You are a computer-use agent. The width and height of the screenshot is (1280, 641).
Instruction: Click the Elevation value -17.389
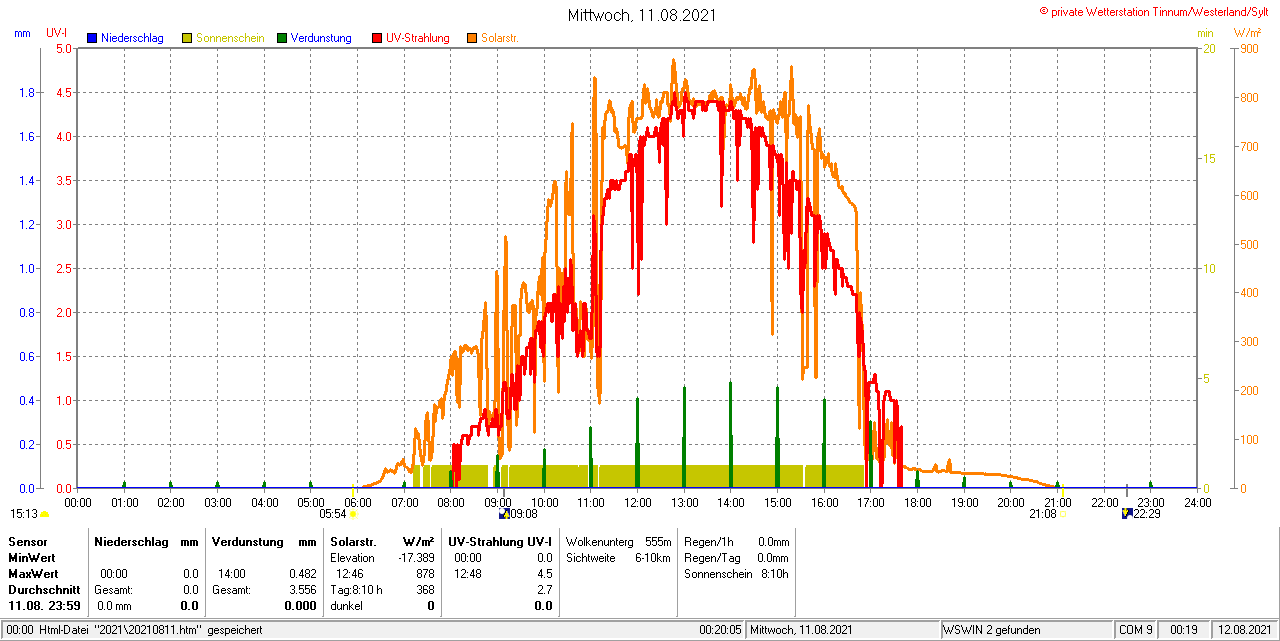pos(415,557)
